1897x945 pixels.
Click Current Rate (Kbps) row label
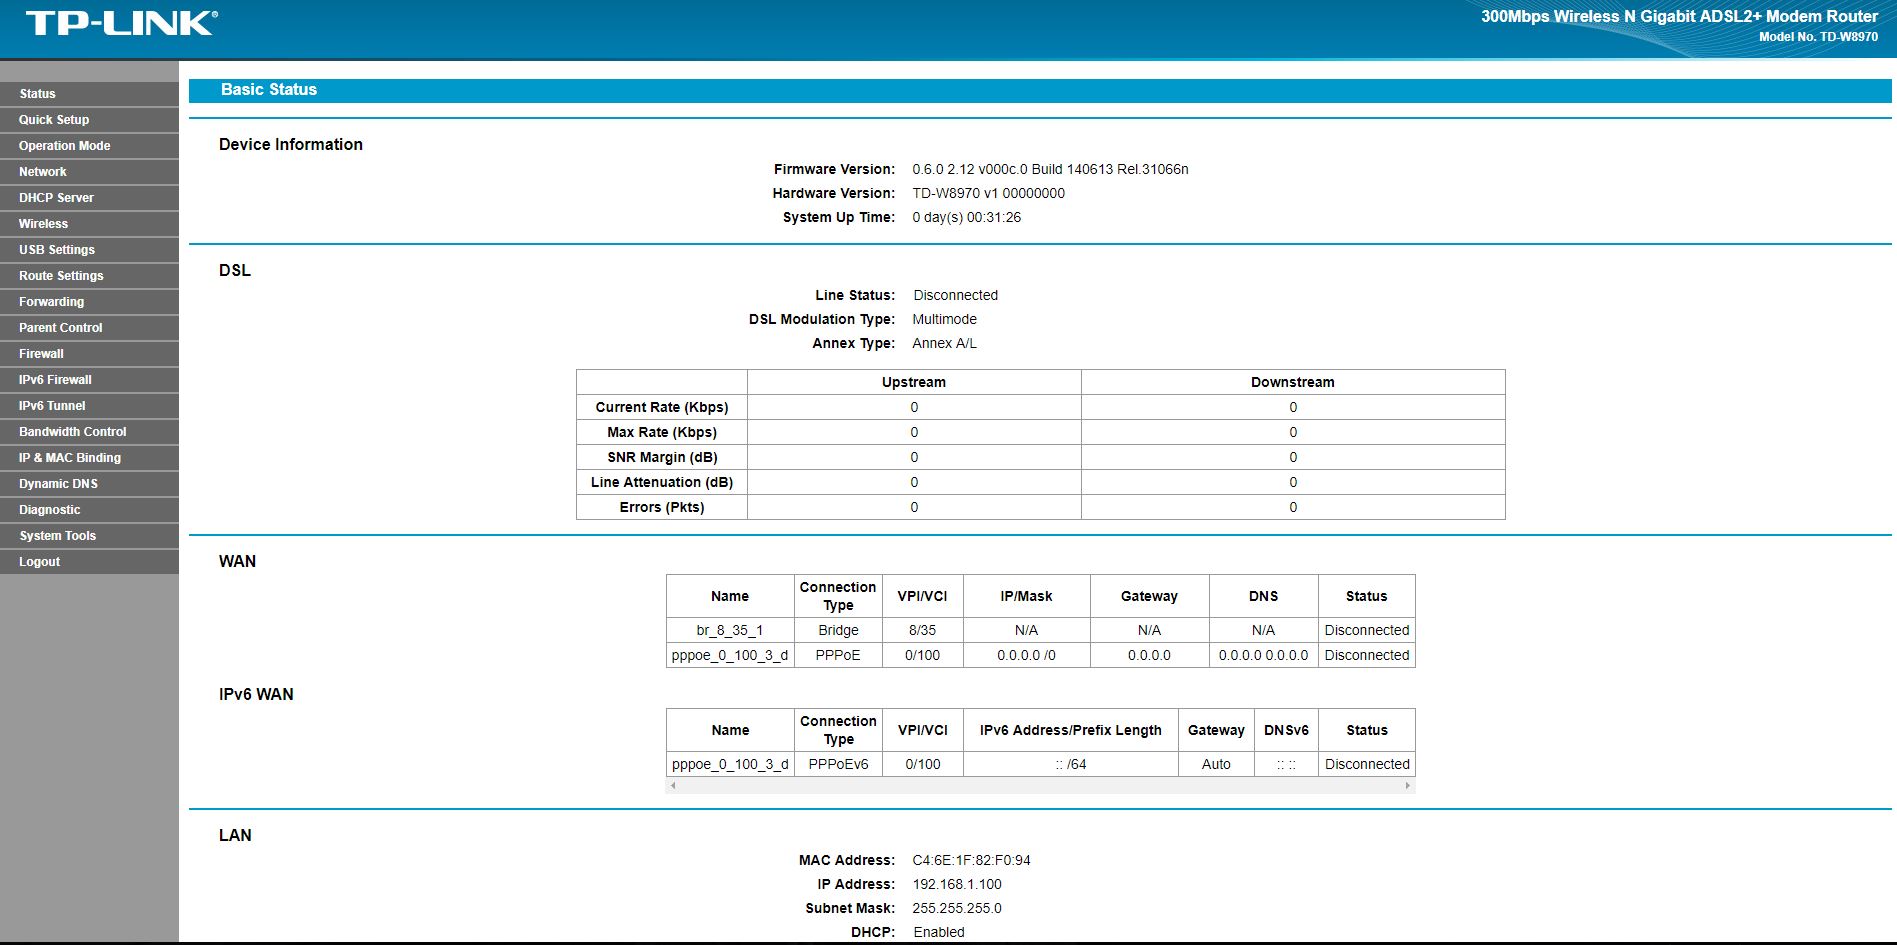pos(661,407)
